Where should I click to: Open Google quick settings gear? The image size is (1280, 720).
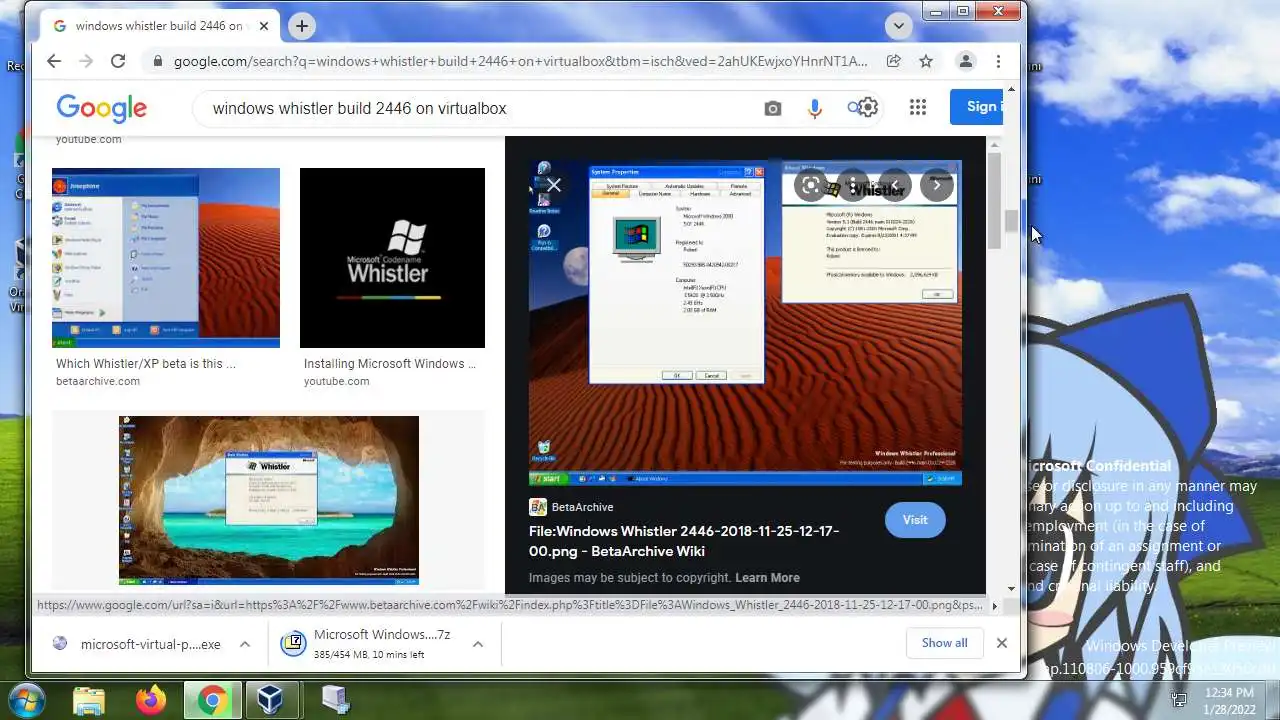tap(868, 107)
